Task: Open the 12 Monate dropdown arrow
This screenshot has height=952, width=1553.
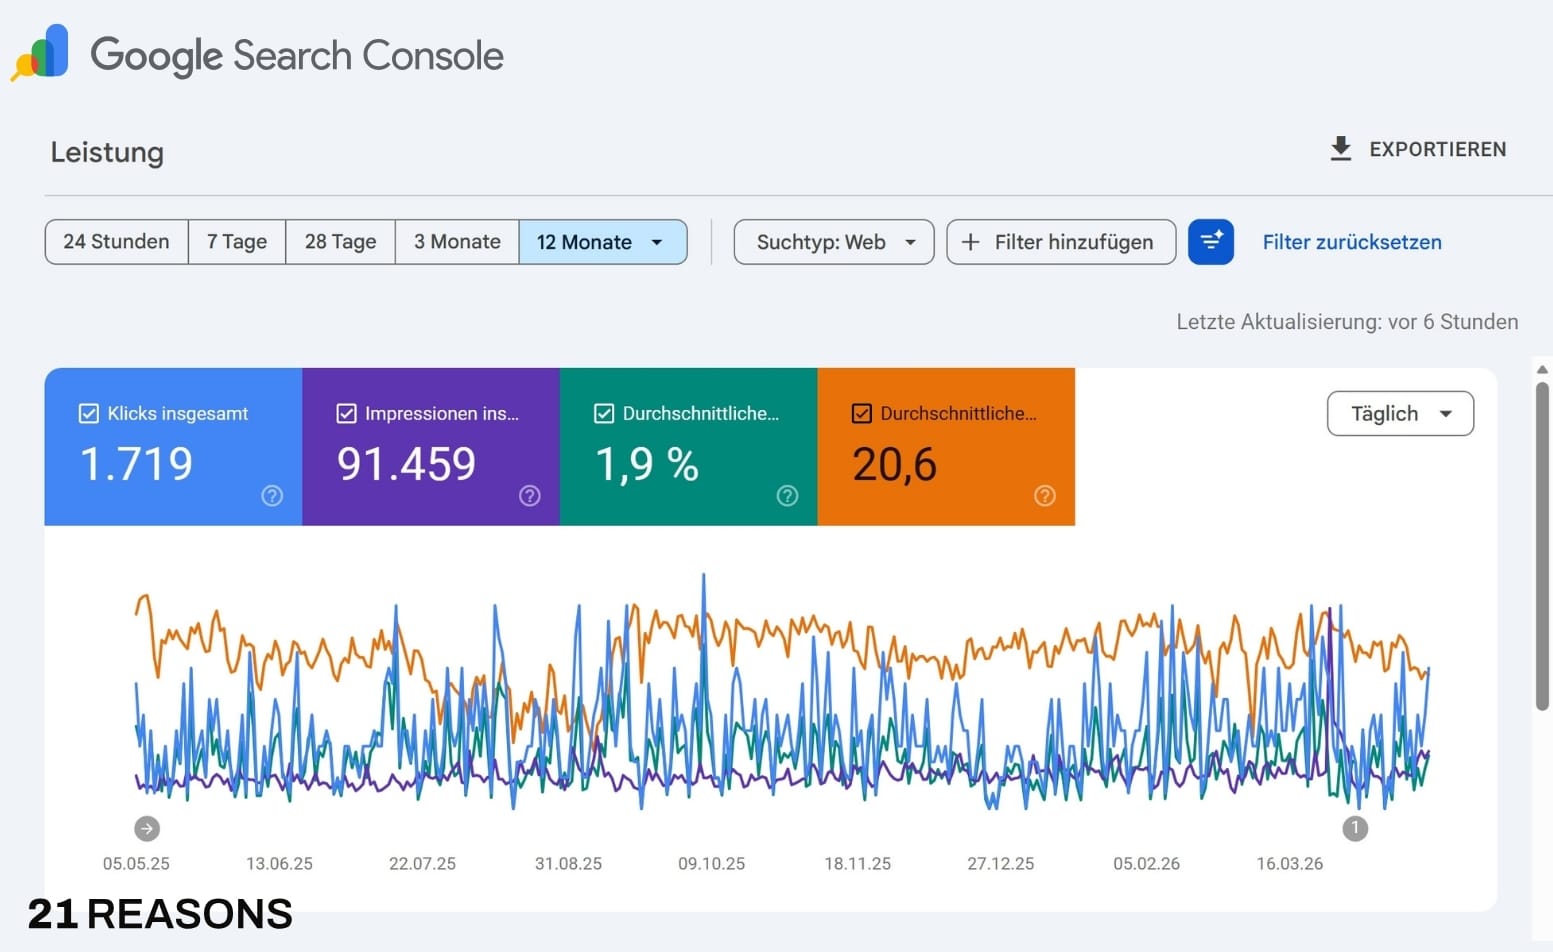Action: (657, 242)
